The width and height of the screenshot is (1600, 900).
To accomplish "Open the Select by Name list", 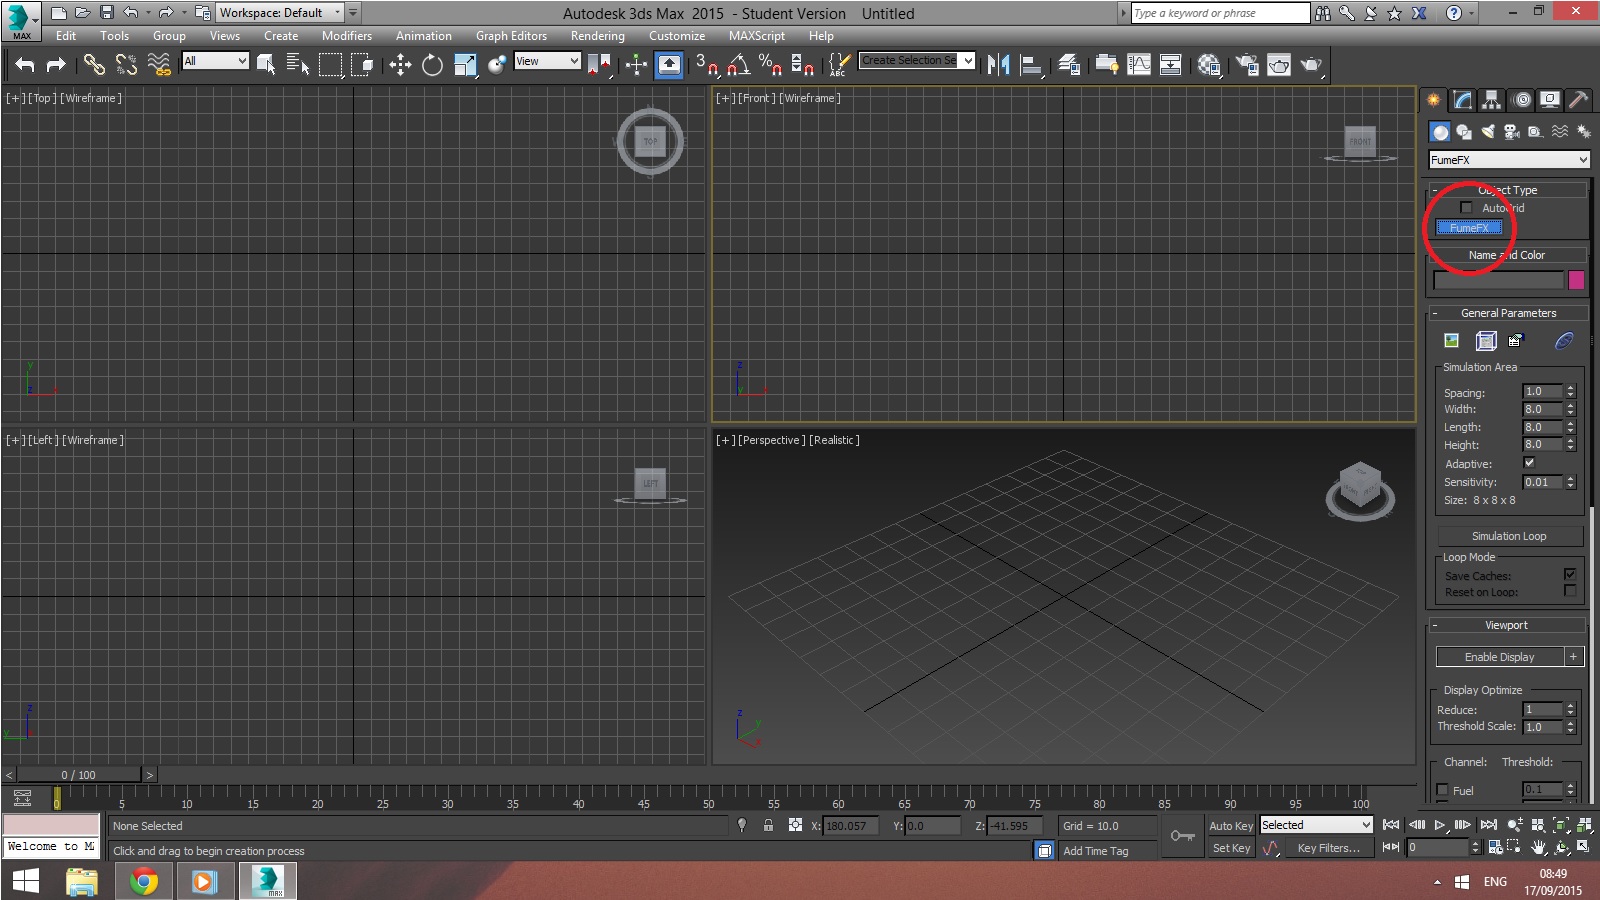I will pos(298,65).
